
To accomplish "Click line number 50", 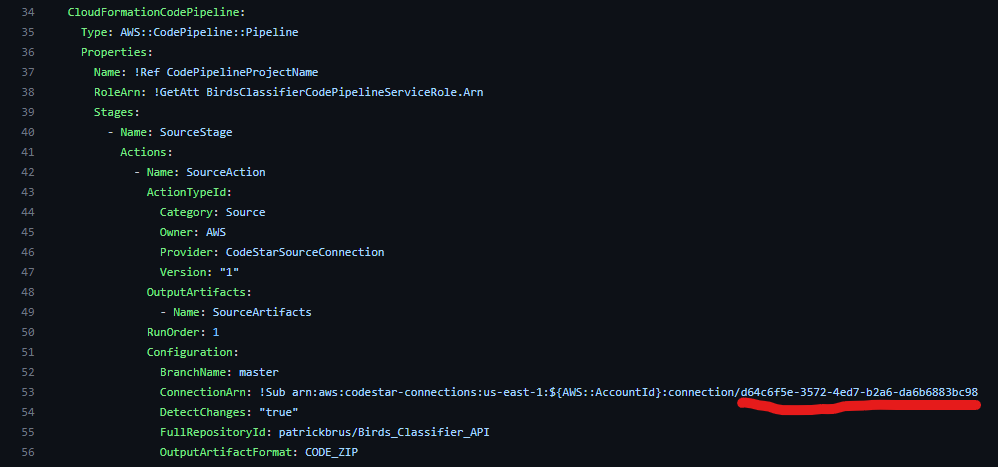I will [x=28, y=332].
